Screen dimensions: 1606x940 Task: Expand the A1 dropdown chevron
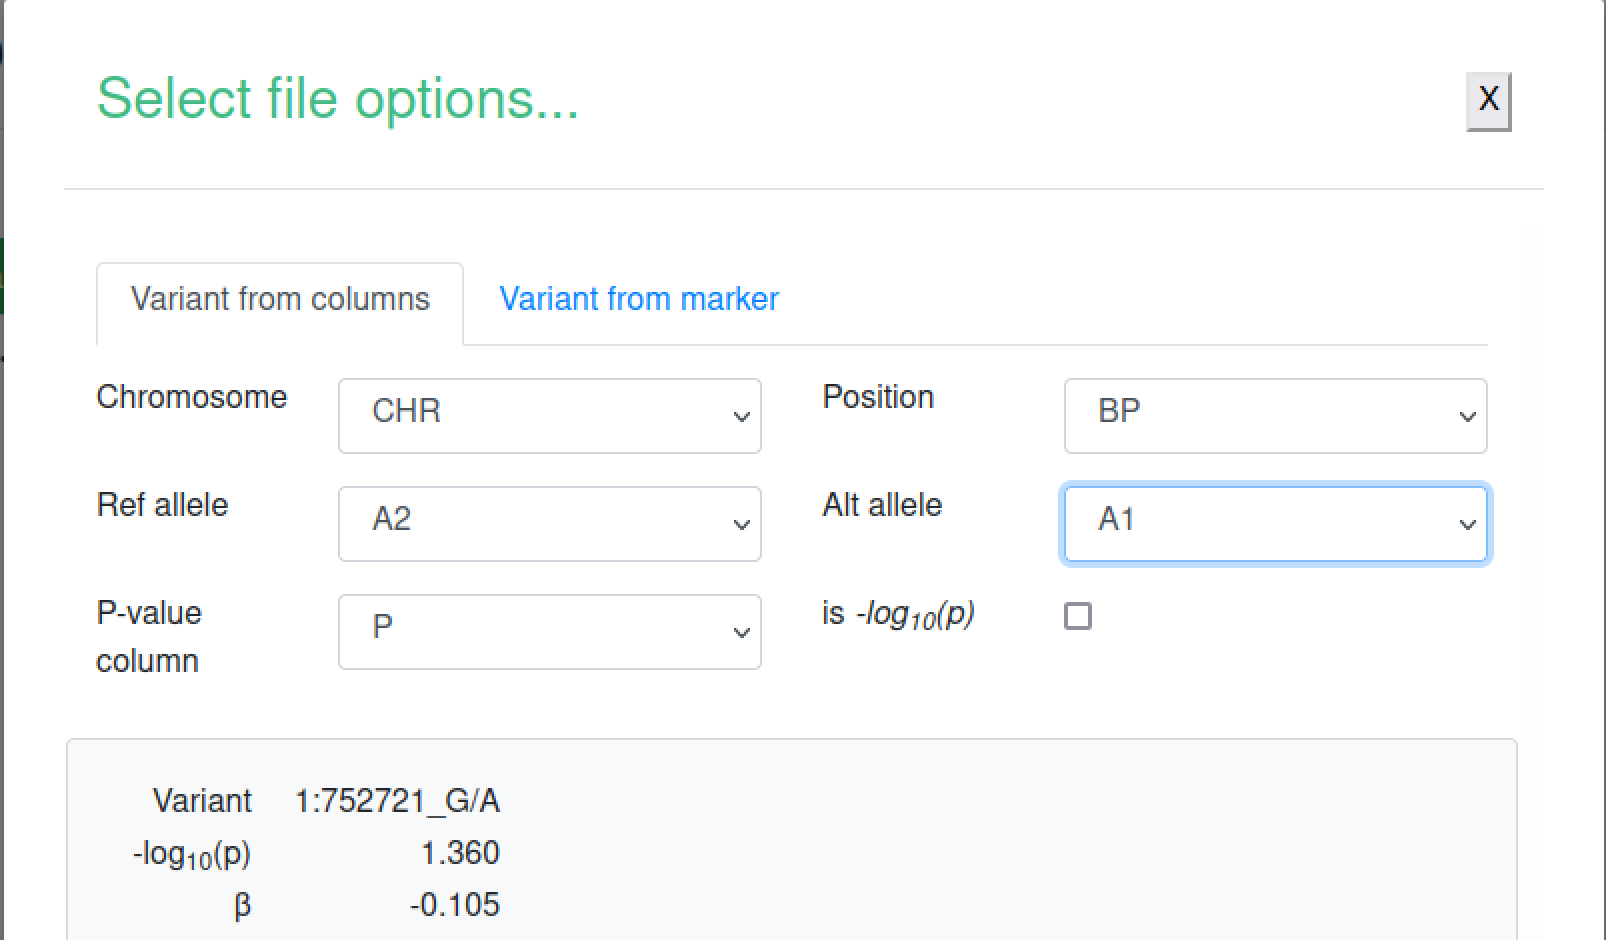click(1466, 523)
